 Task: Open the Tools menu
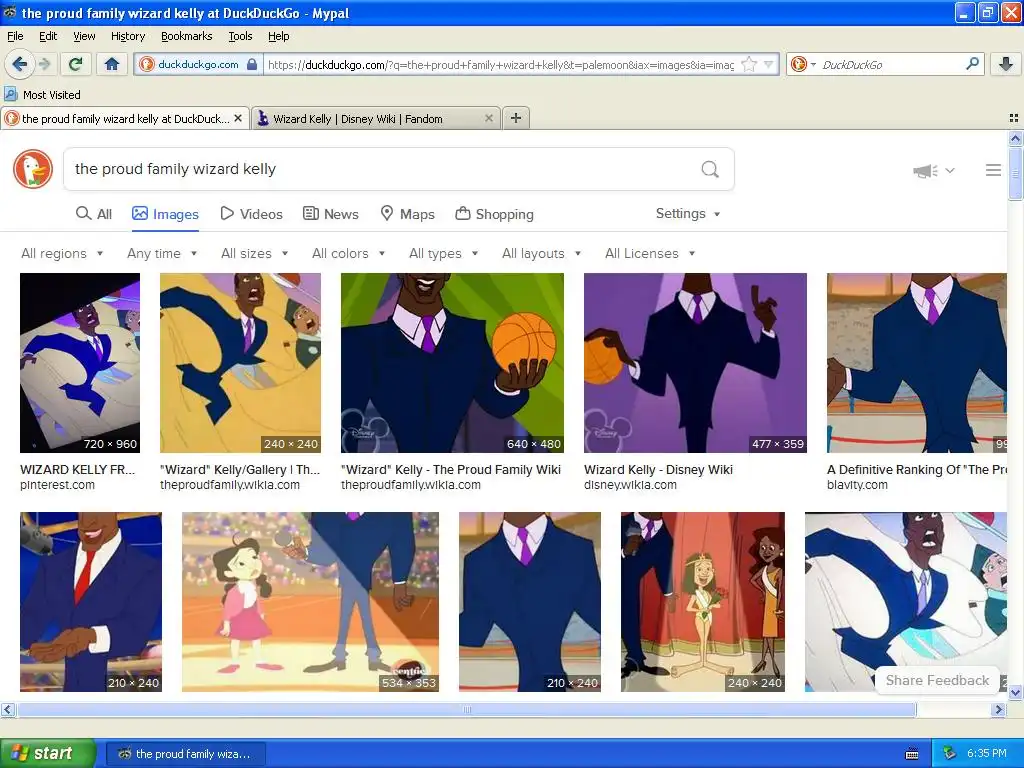point(240,36)
